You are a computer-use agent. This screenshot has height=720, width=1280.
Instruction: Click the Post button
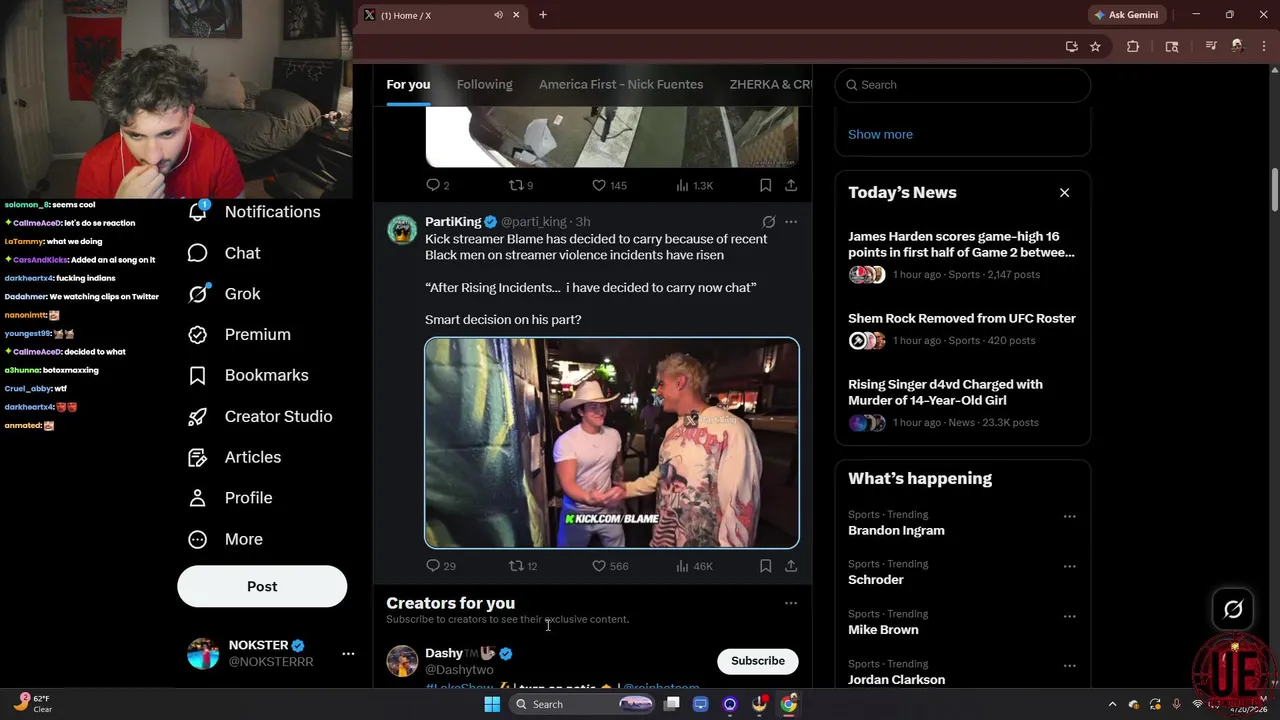[x=262, y=586]
